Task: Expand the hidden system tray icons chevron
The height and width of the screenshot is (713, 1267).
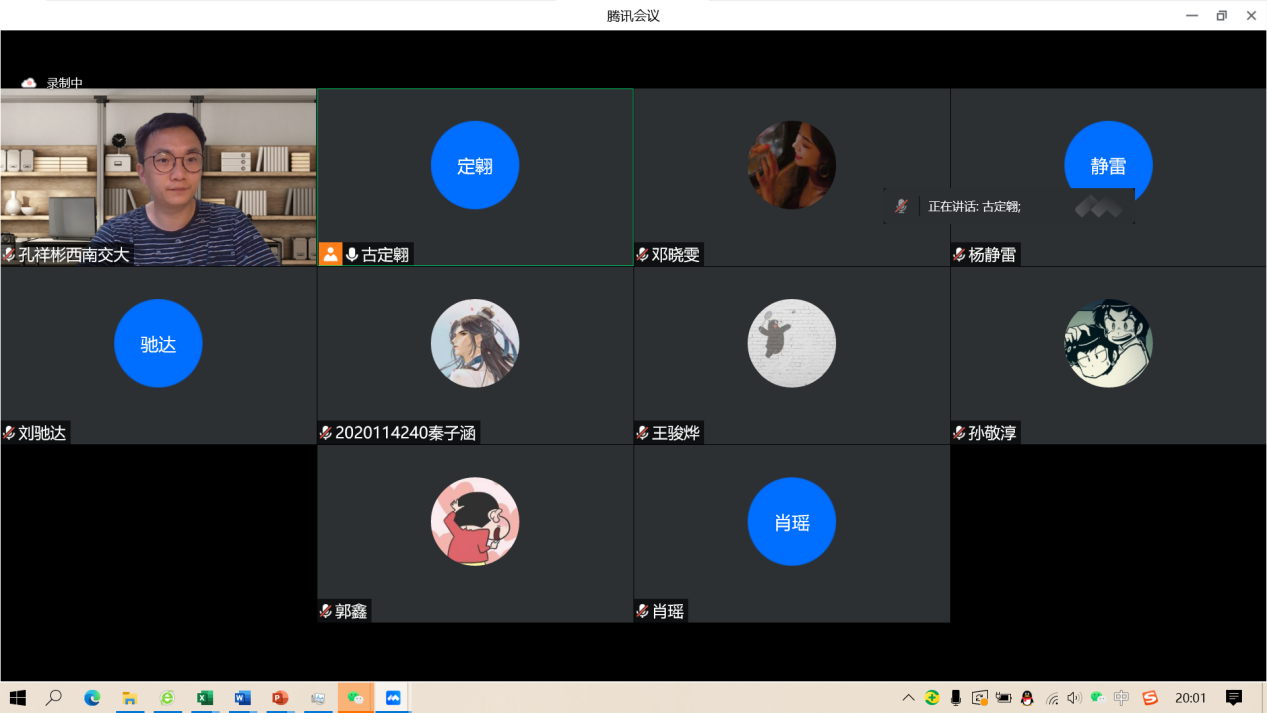Action: pyautogui.click(x=908, y=698)
